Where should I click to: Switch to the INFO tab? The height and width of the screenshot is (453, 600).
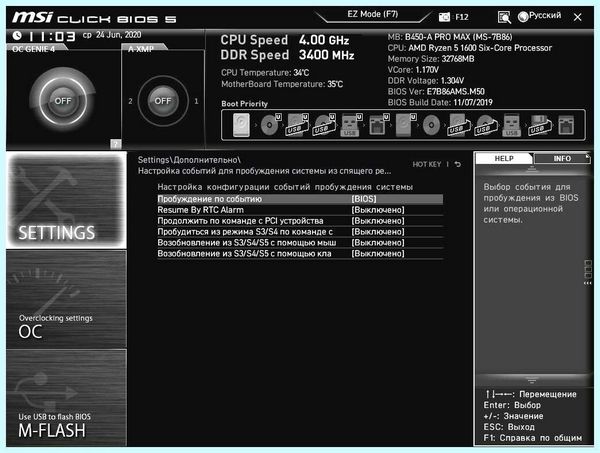tap(562, 158)
